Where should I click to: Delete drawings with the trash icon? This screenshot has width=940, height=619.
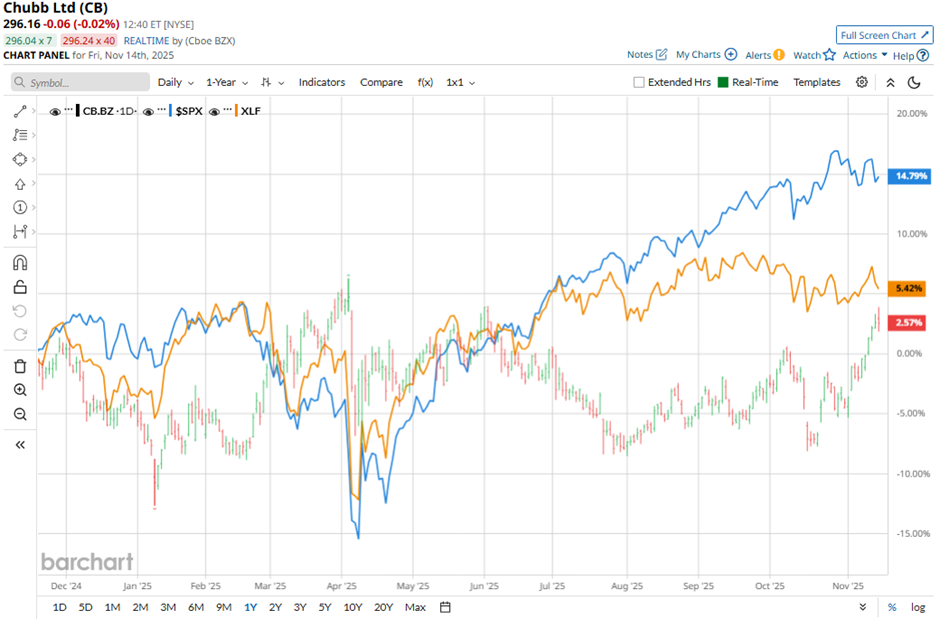[20, 366]
